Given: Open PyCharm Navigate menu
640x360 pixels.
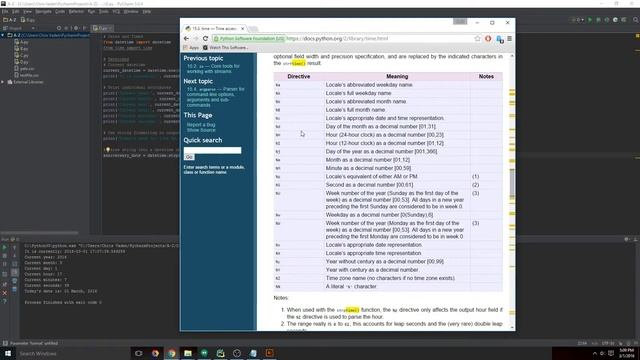Looking at the screenshot, I should coord(43,11).
